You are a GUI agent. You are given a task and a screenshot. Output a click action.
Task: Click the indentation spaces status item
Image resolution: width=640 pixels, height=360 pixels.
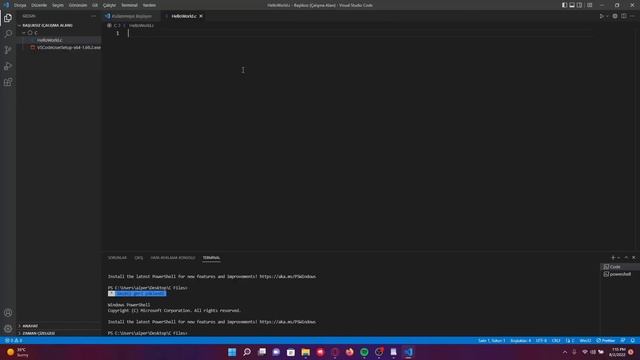tap(520, 340)
